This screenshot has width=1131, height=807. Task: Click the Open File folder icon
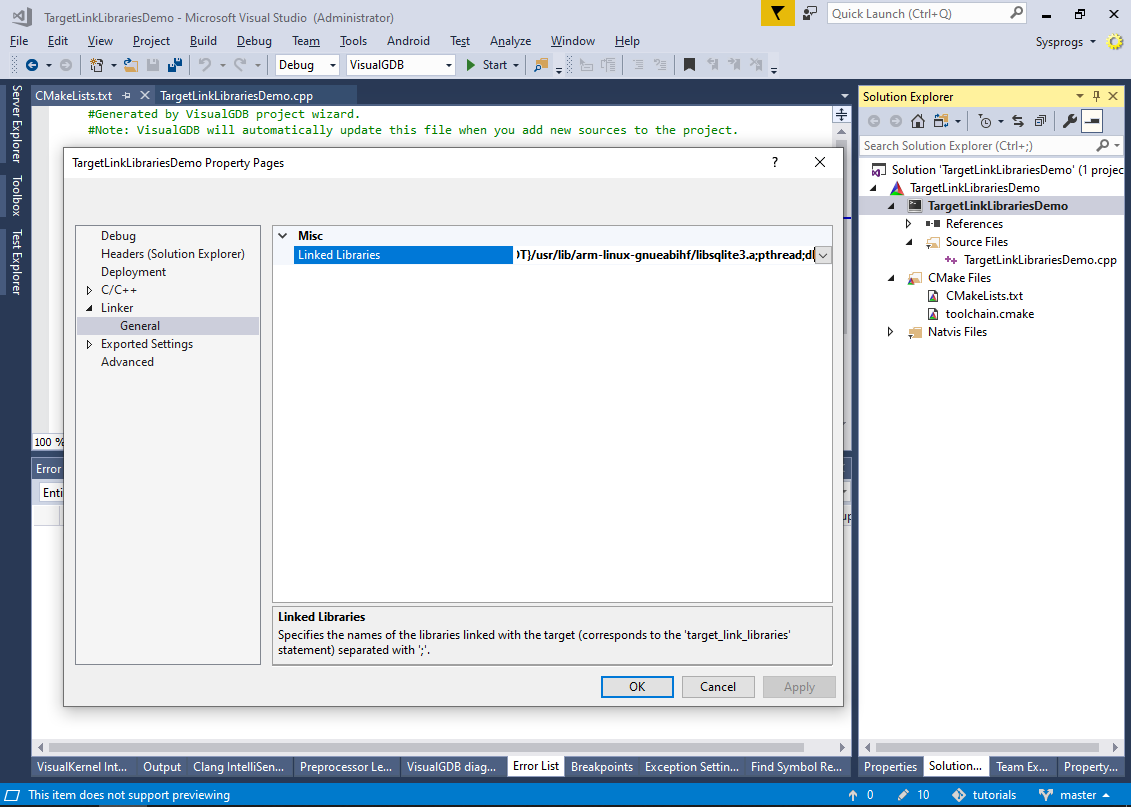pyautogui.click(x=131, y=65)
